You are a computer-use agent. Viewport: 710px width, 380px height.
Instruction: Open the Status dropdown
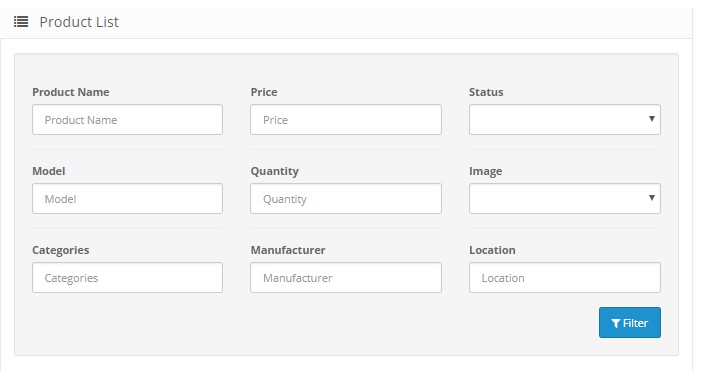pyautogui.click(x=565, y=120)
